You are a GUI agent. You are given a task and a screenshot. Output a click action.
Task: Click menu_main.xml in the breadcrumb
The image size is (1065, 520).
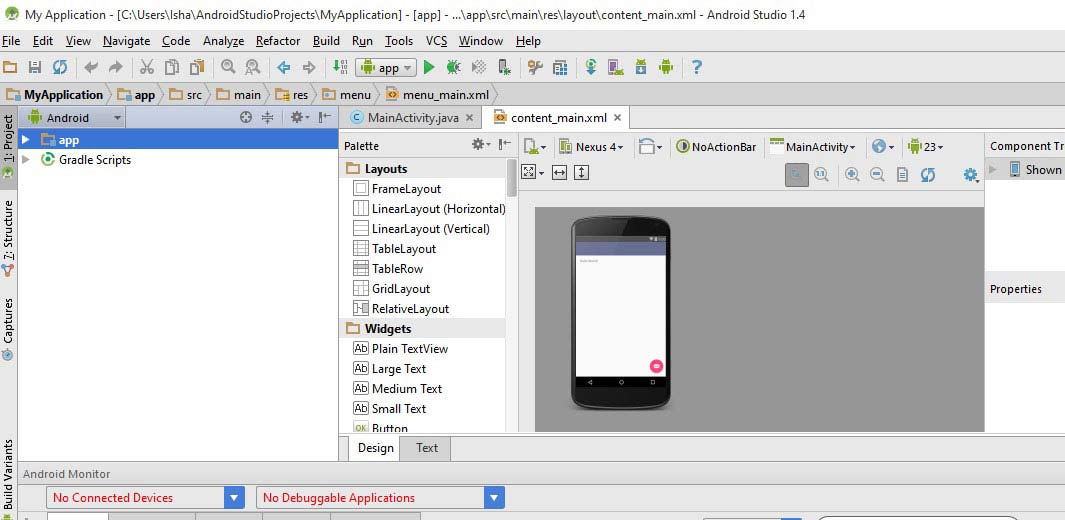pyautogui.click(x=437, y=94)
